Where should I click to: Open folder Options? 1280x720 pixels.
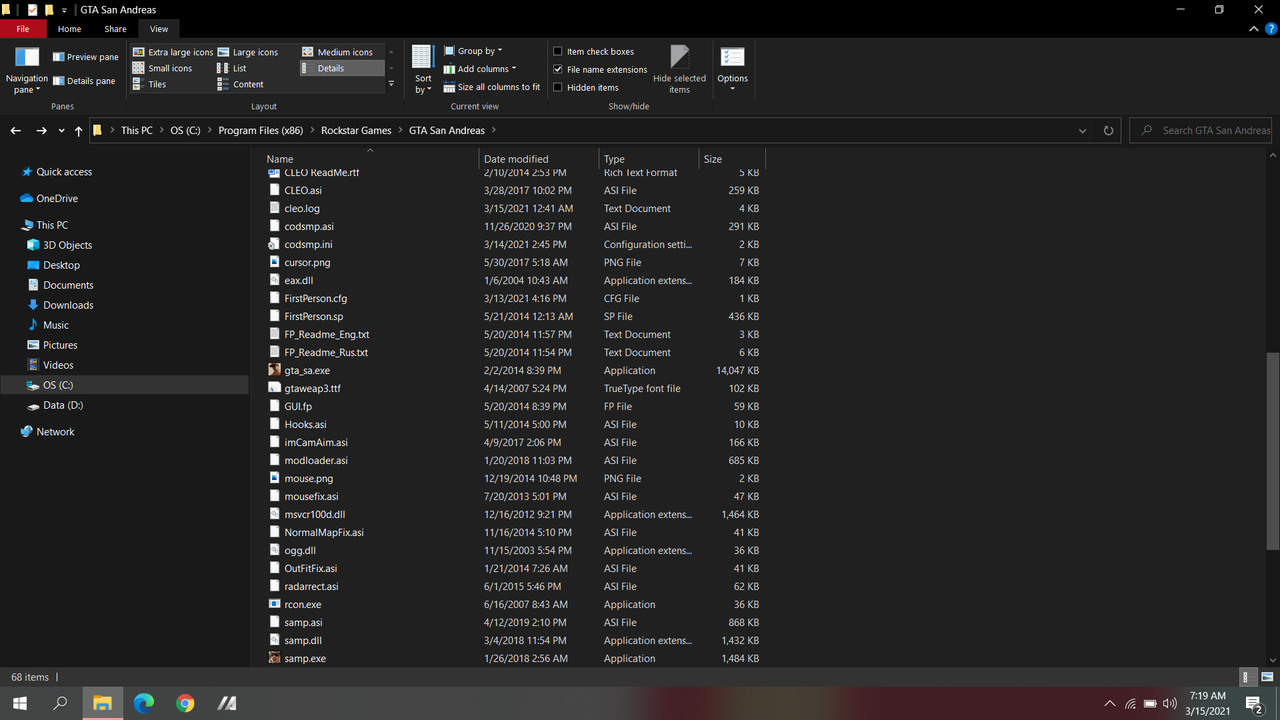pos(732,70)
